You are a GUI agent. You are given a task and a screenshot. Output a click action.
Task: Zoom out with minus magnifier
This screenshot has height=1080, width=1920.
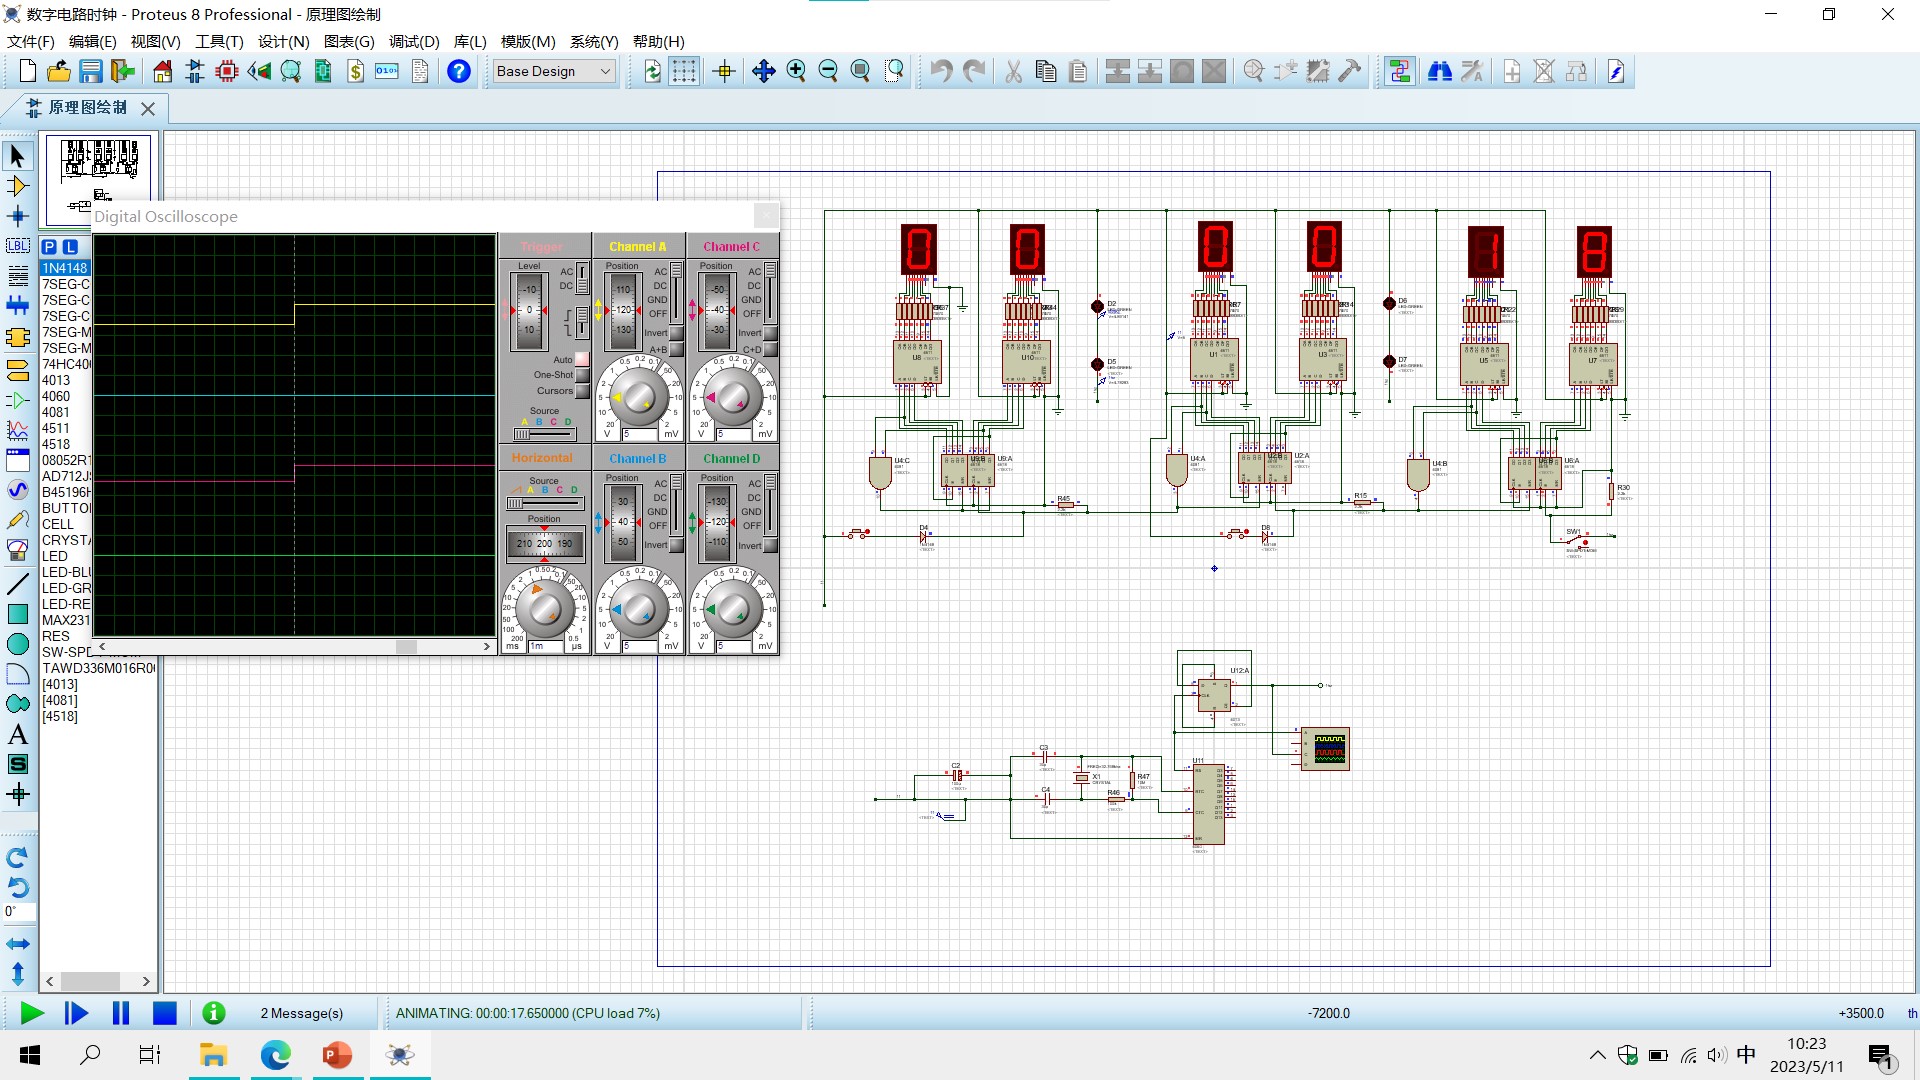(x=828, y=71)
